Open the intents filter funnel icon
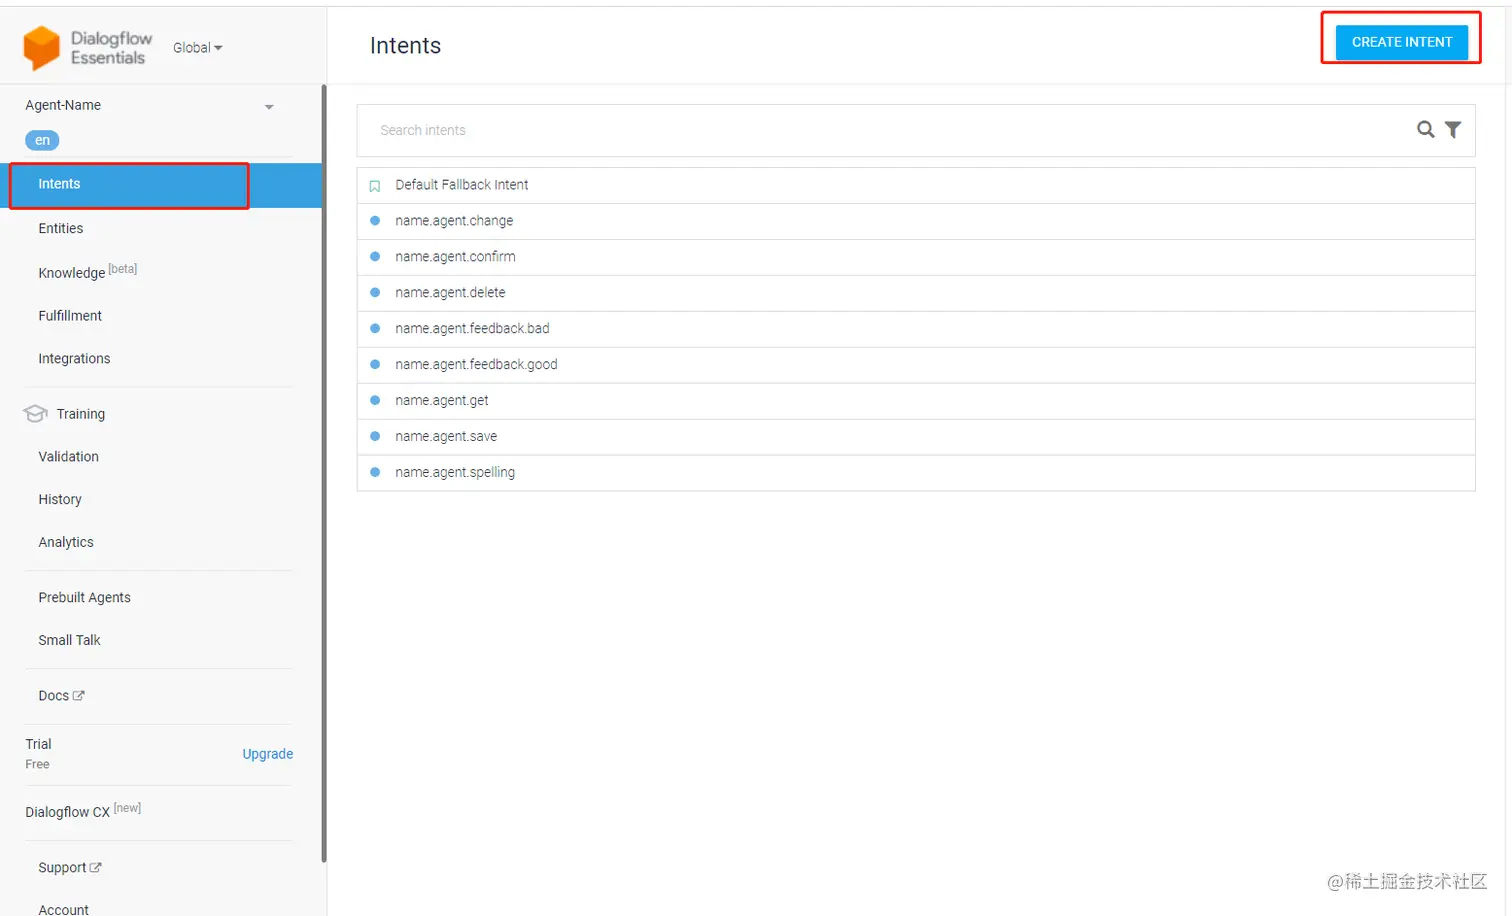 (x=1453, y=129)
